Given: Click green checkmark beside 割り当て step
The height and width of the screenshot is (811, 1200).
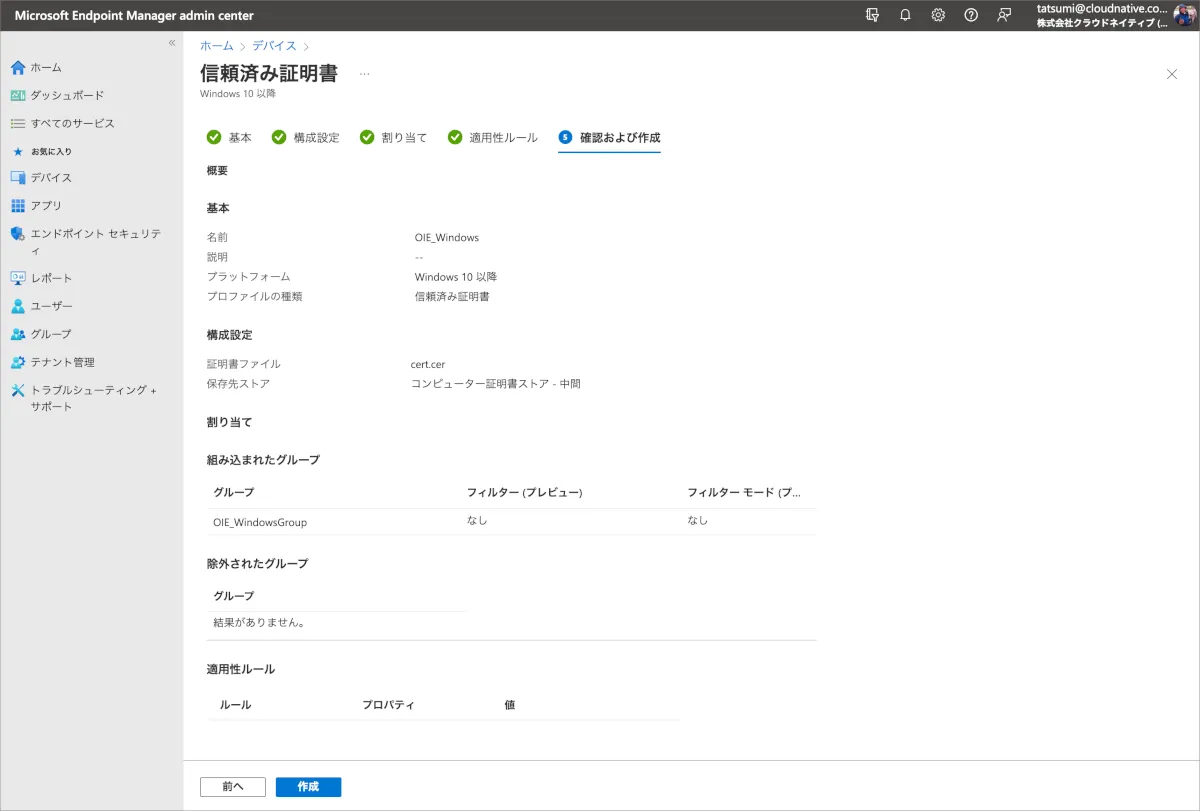Looking at the screenshot, I should 367,138.
